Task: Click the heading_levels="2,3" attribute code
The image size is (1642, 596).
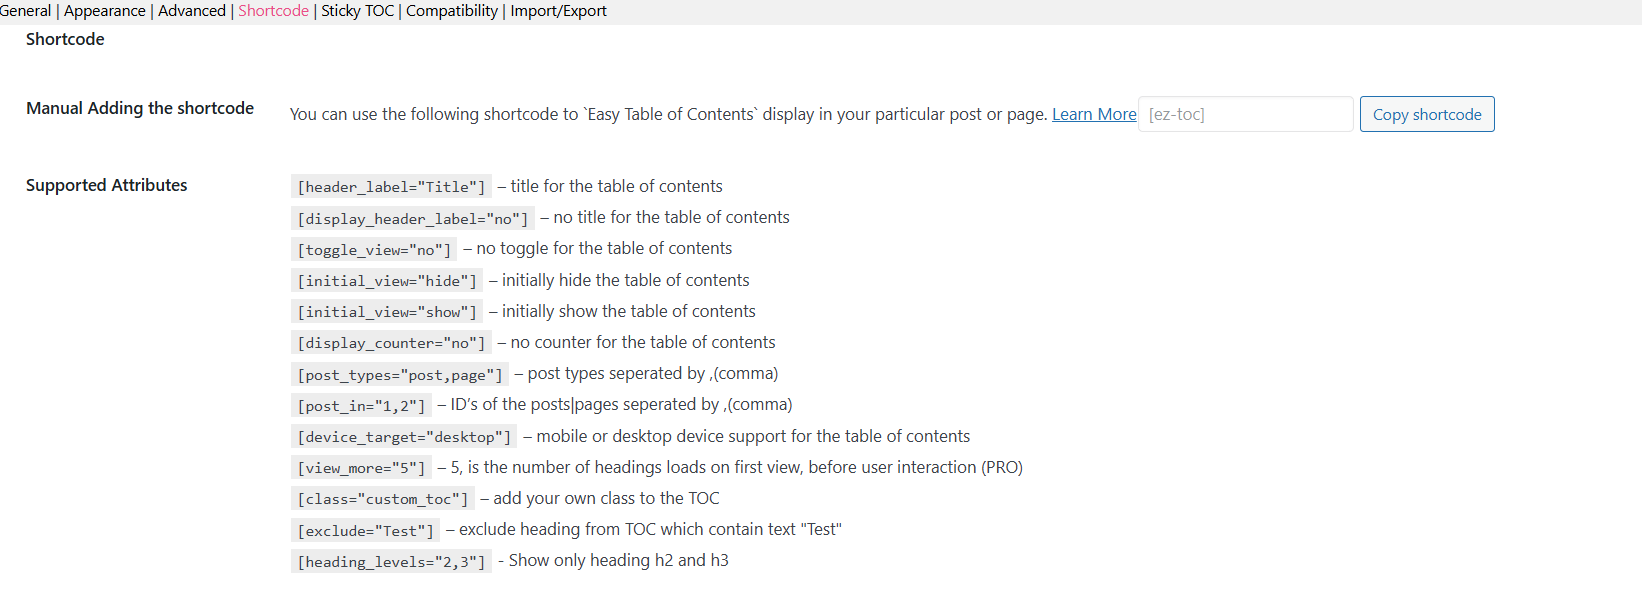Action: [x=391, y=562]
